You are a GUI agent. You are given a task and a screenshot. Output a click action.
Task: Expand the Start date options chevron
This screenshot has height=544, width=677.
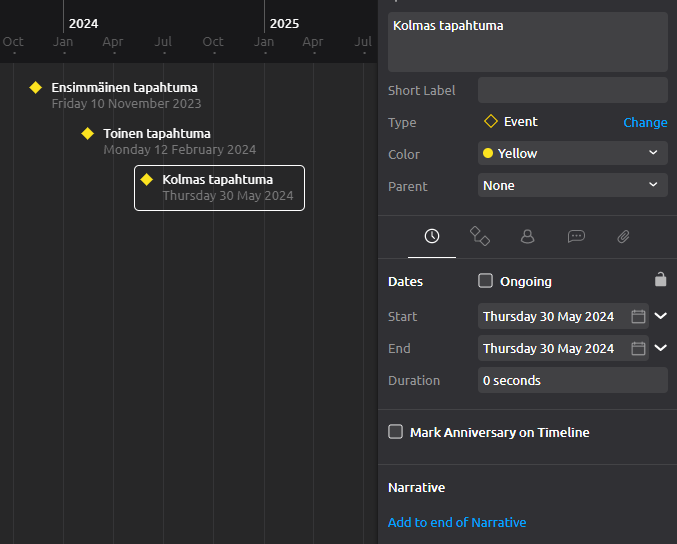pos(661,316)
